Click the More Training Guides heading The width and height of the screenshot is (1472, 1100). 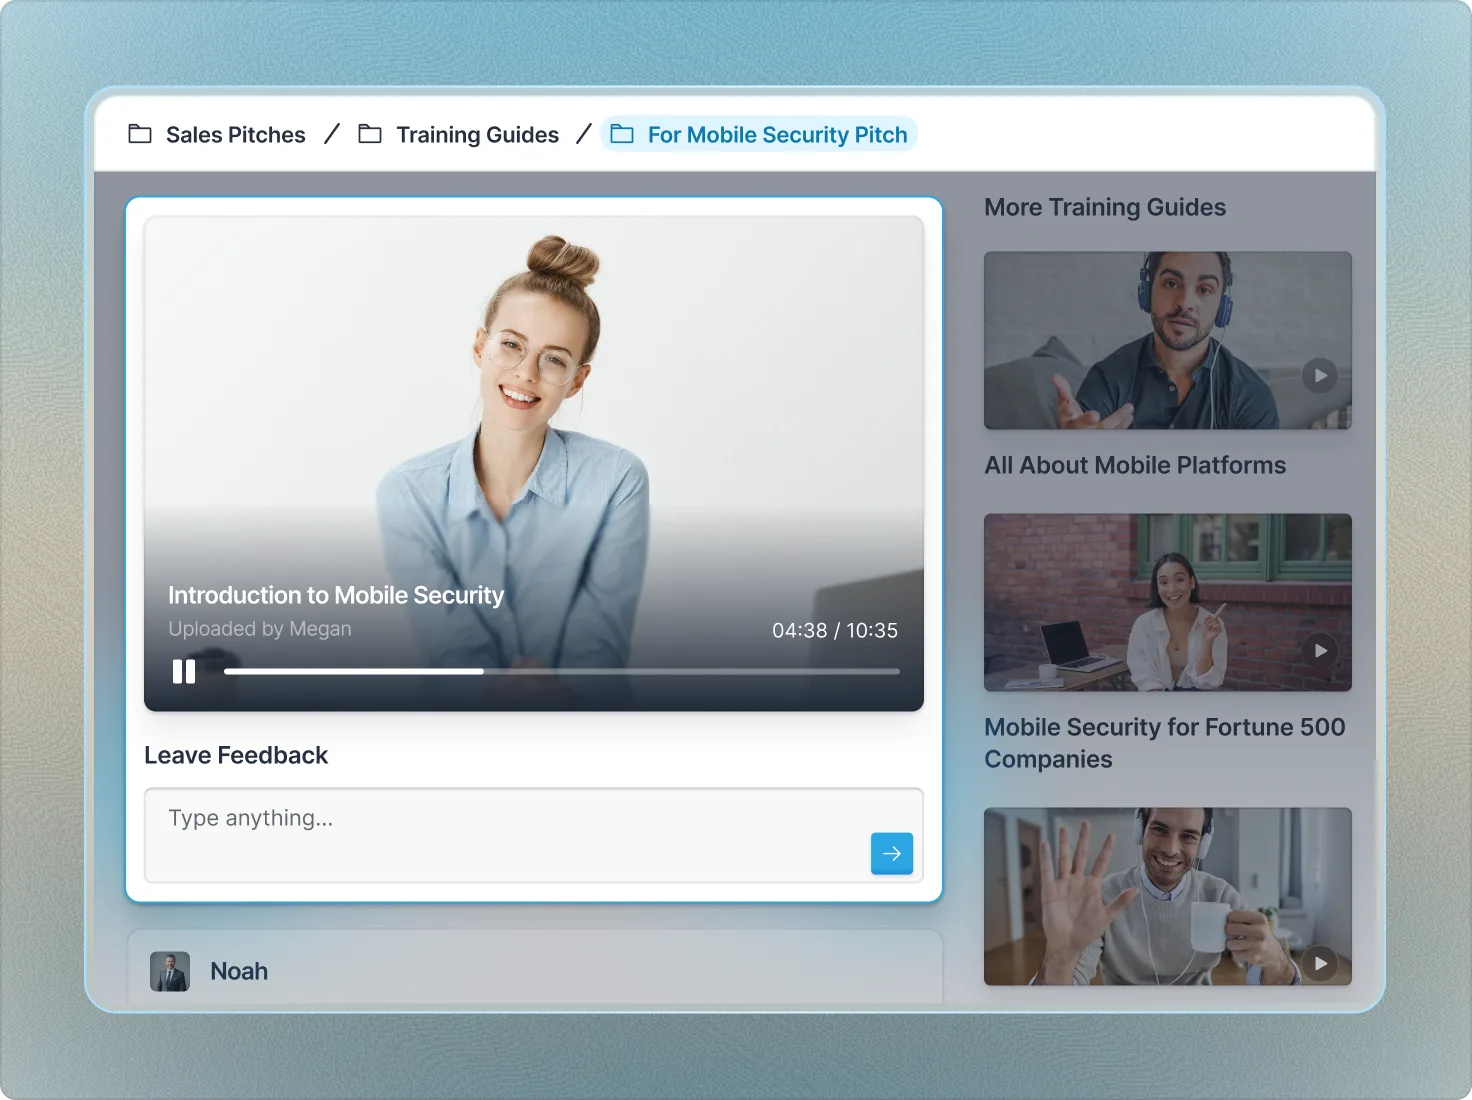point(1105,207)
